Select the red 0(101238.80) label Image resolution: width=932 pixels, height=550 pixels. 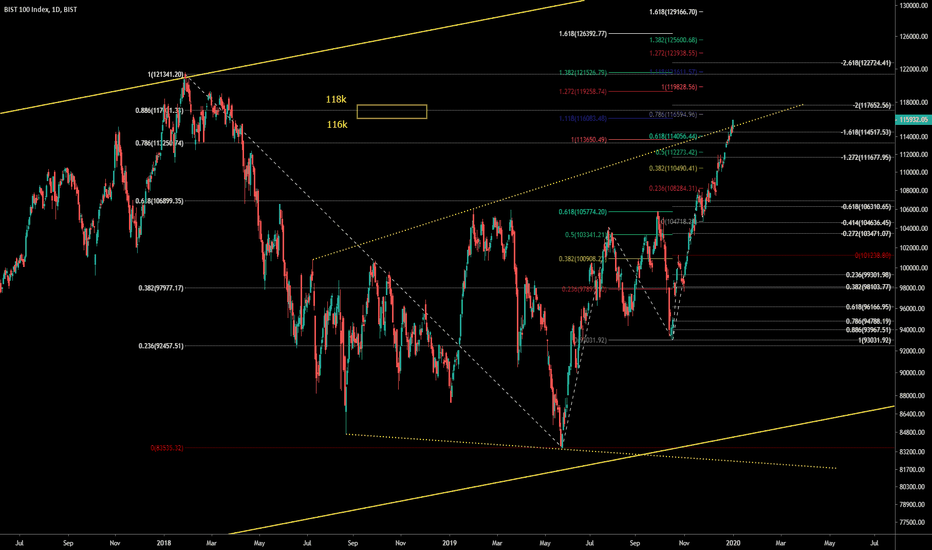(873, 255)
